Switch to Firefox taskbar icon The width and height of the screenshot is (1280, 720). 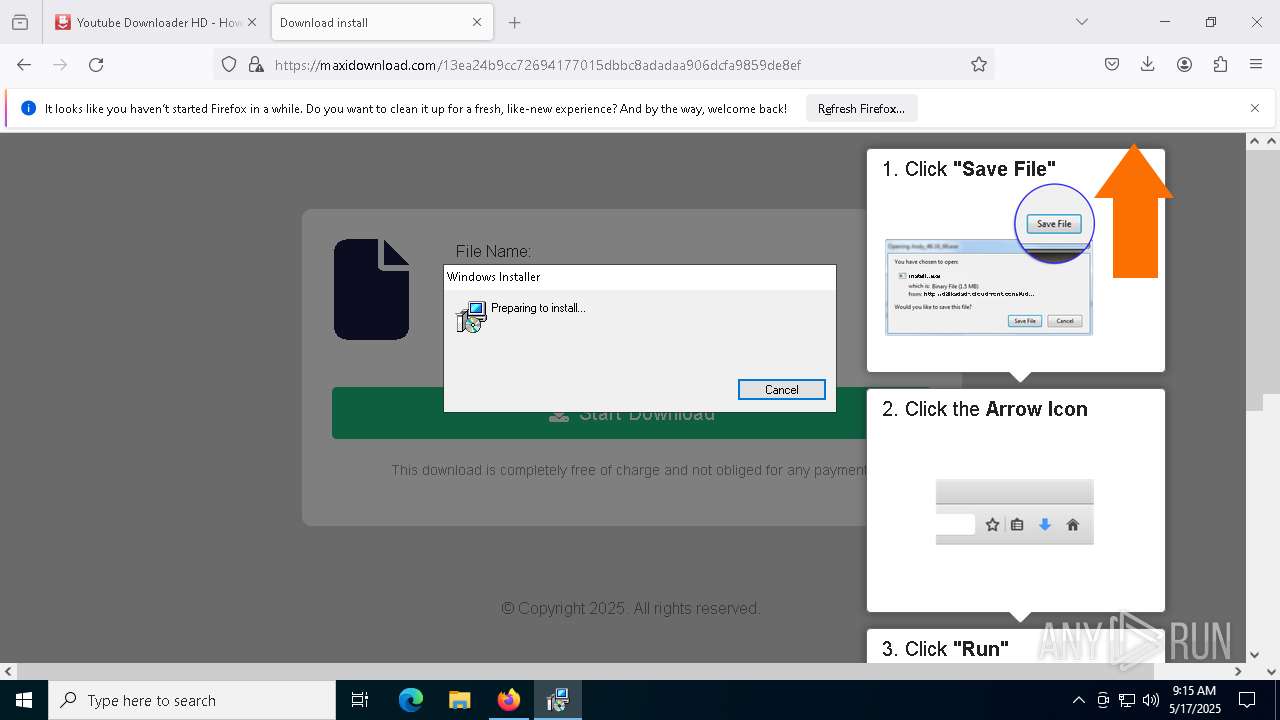[509, 700]
